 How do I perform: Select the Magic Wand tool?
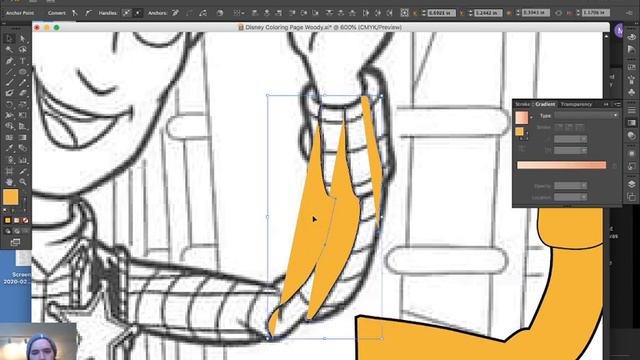tap(9, 50)
